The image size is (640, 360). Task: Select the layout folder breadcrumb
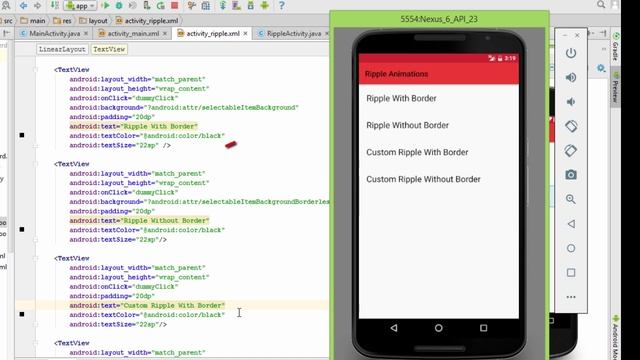(x=93, y=20)
